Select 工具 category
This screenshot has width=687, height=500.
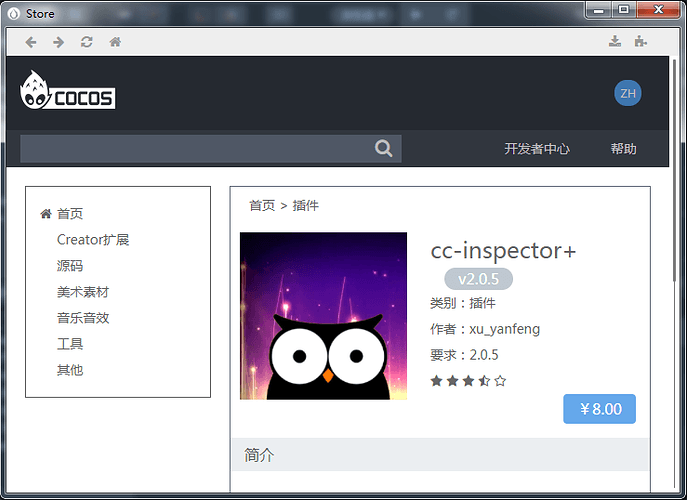point(70,344)
